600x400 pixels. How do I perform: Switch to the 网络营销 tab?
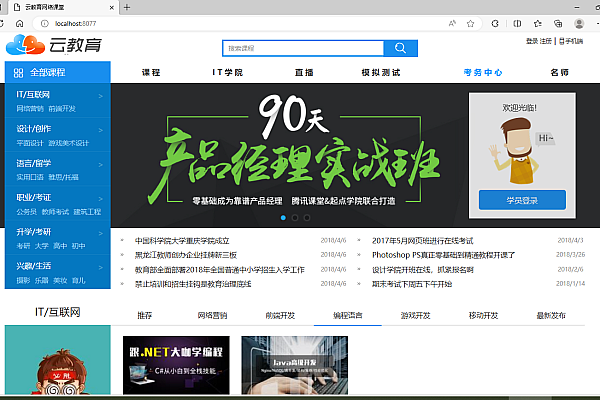(212, 315)
